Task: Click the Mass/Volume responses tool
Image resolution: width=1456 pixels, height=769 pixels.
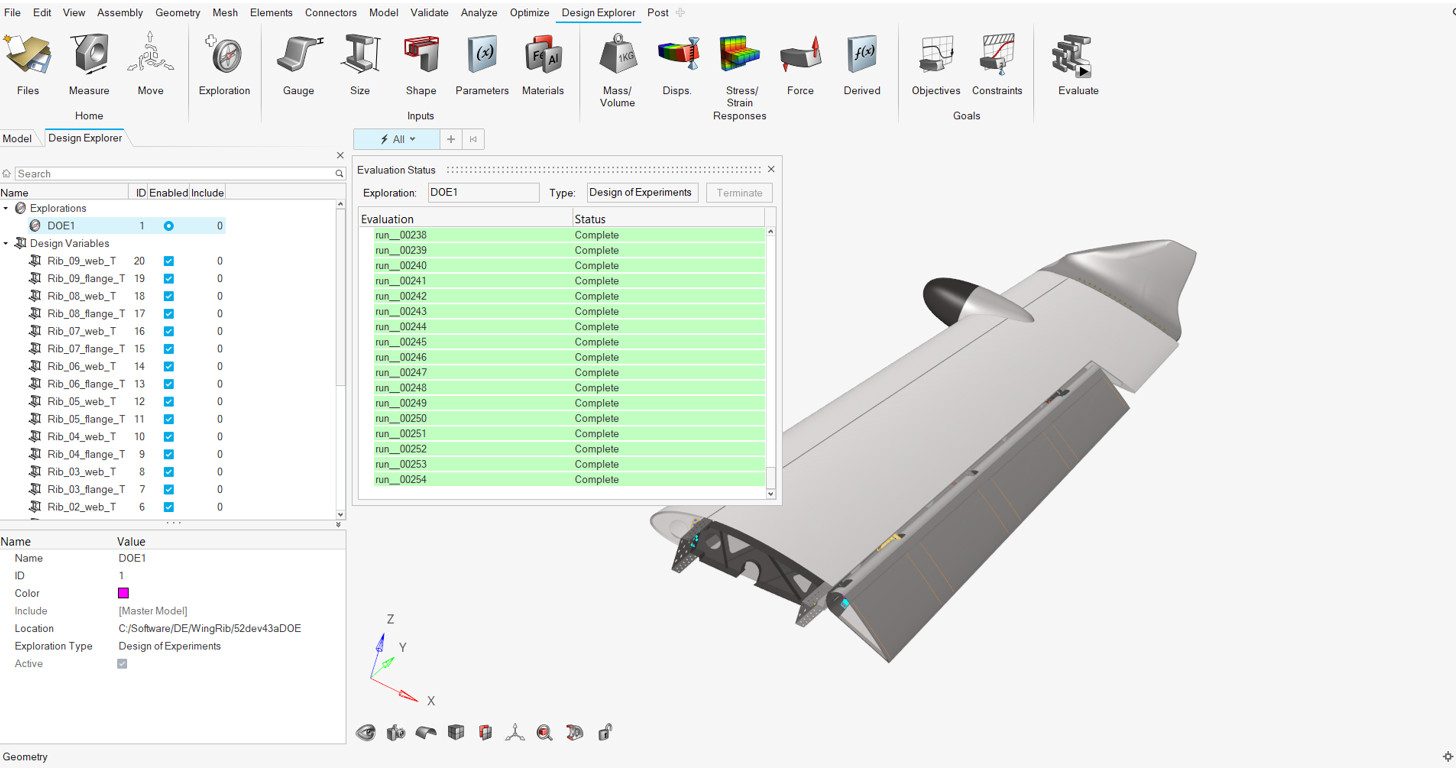Action: 617,62
